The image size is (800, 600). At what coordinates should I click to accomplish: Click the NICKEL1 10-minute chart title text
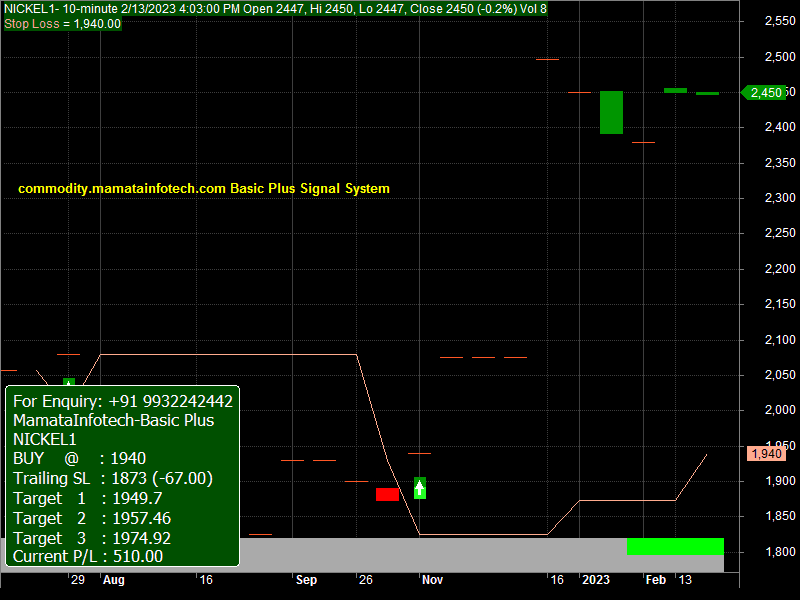click(276, 9)
